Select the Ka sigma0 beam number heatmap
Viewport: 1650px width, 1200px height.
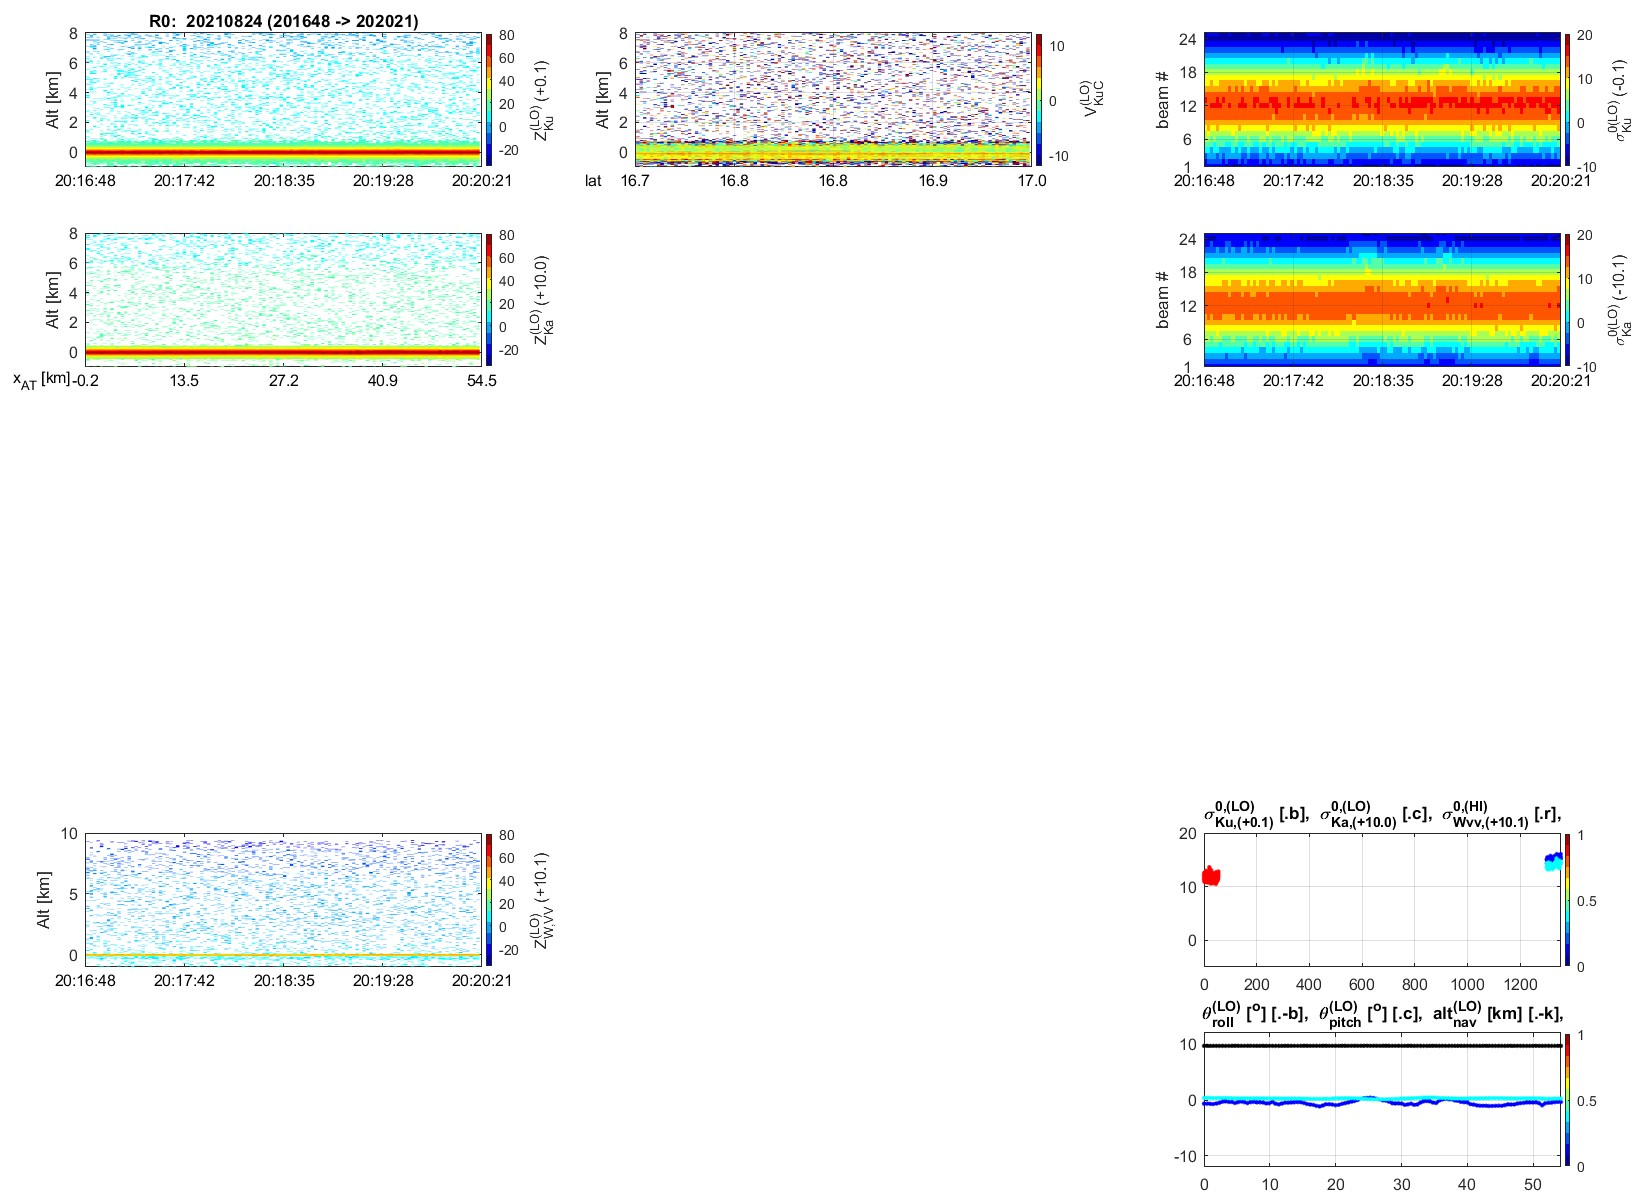coord(1382,298)
